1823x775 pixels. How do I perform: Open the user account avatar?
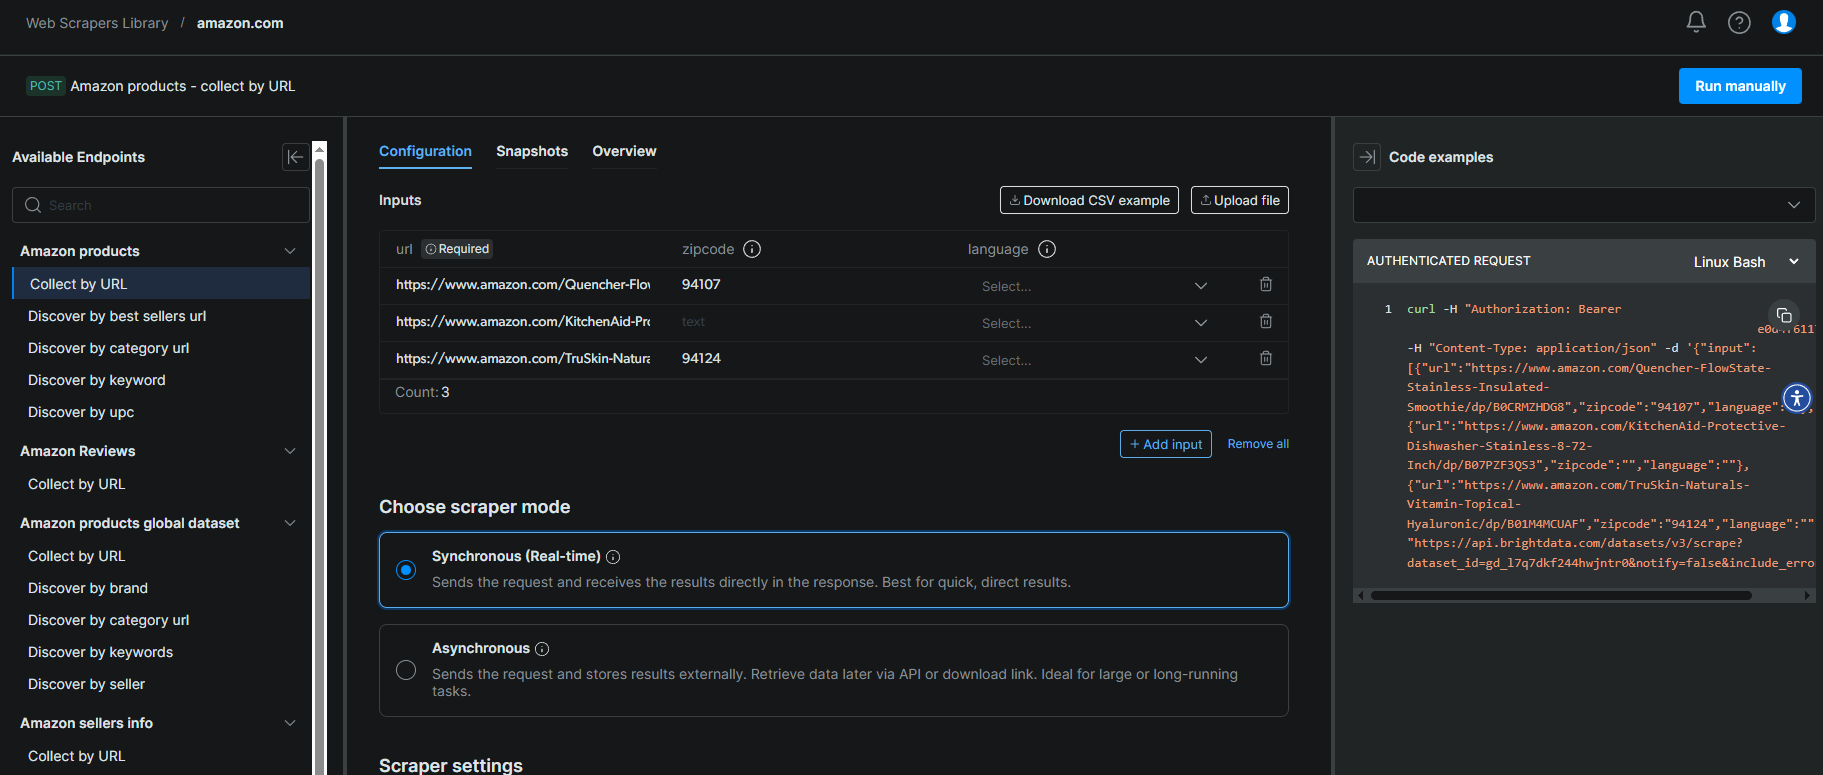tap(1784, 22)
